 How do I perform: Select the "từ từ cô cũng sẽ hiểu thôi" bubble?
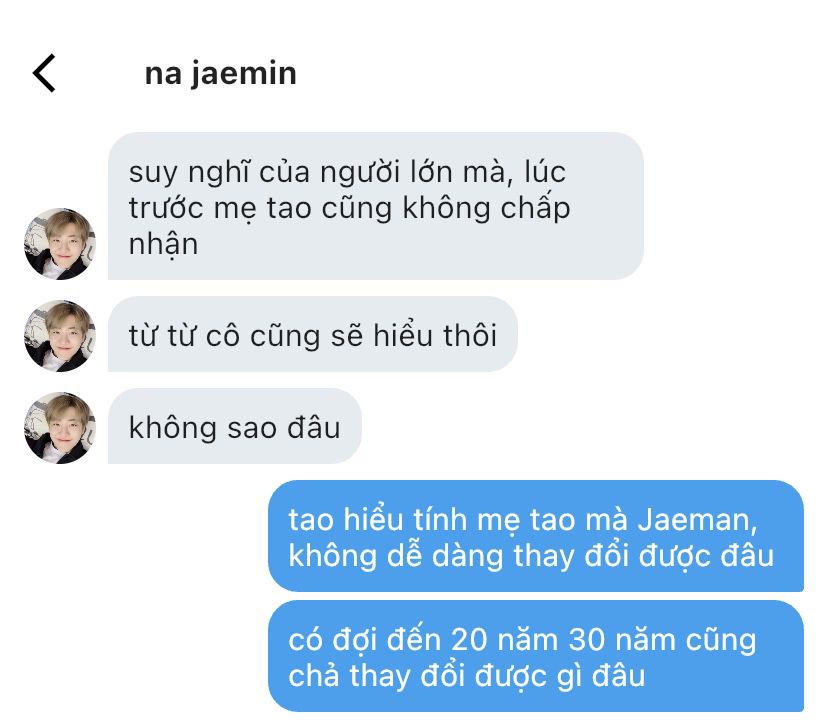click(x=313, y=334)
